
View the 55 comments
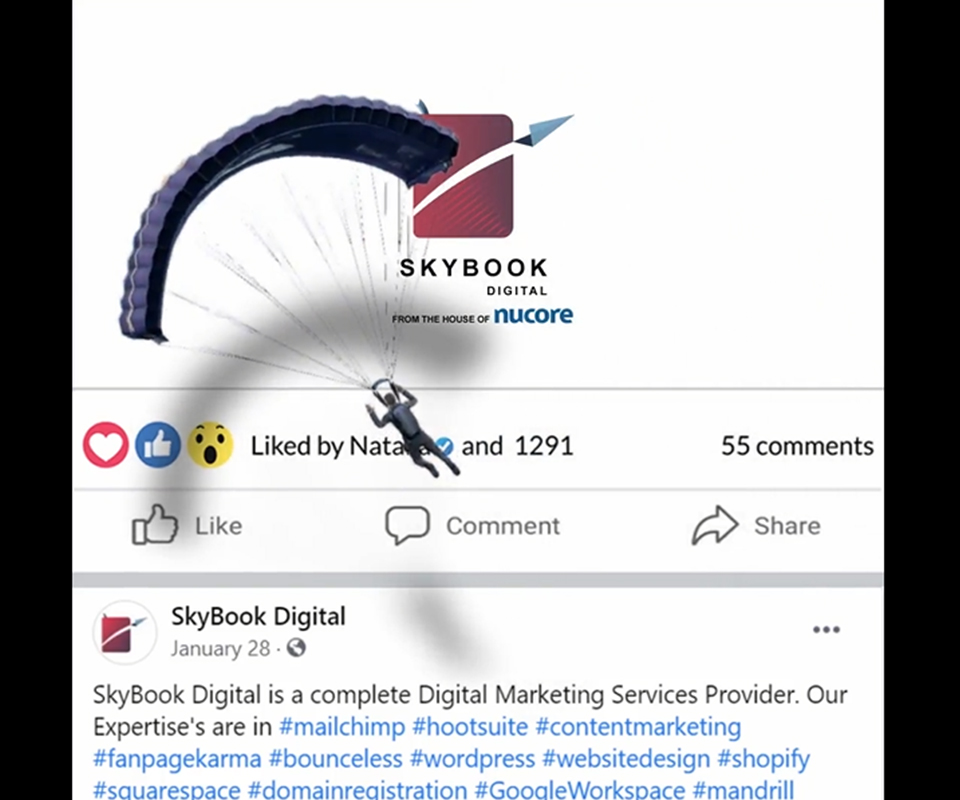click(x=797, y=446)
